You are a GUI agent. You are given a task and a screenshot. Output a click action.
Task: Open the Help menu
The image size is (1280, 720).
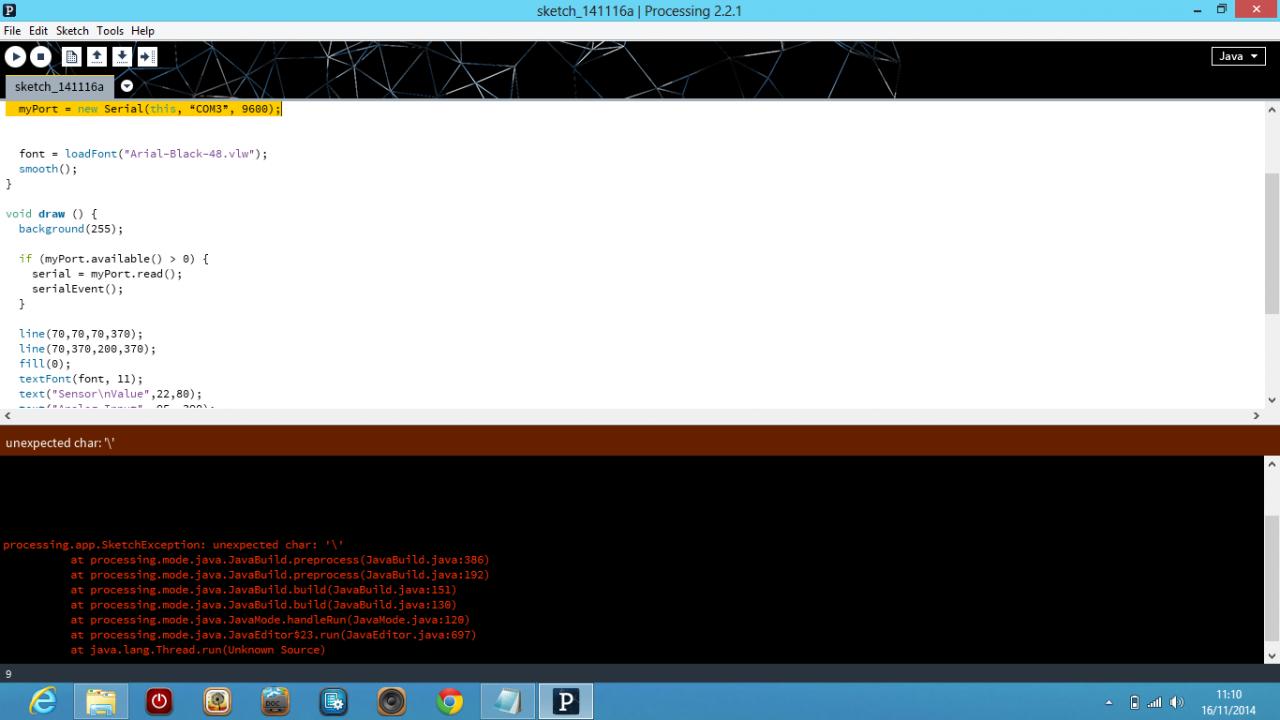pos(143,31)
